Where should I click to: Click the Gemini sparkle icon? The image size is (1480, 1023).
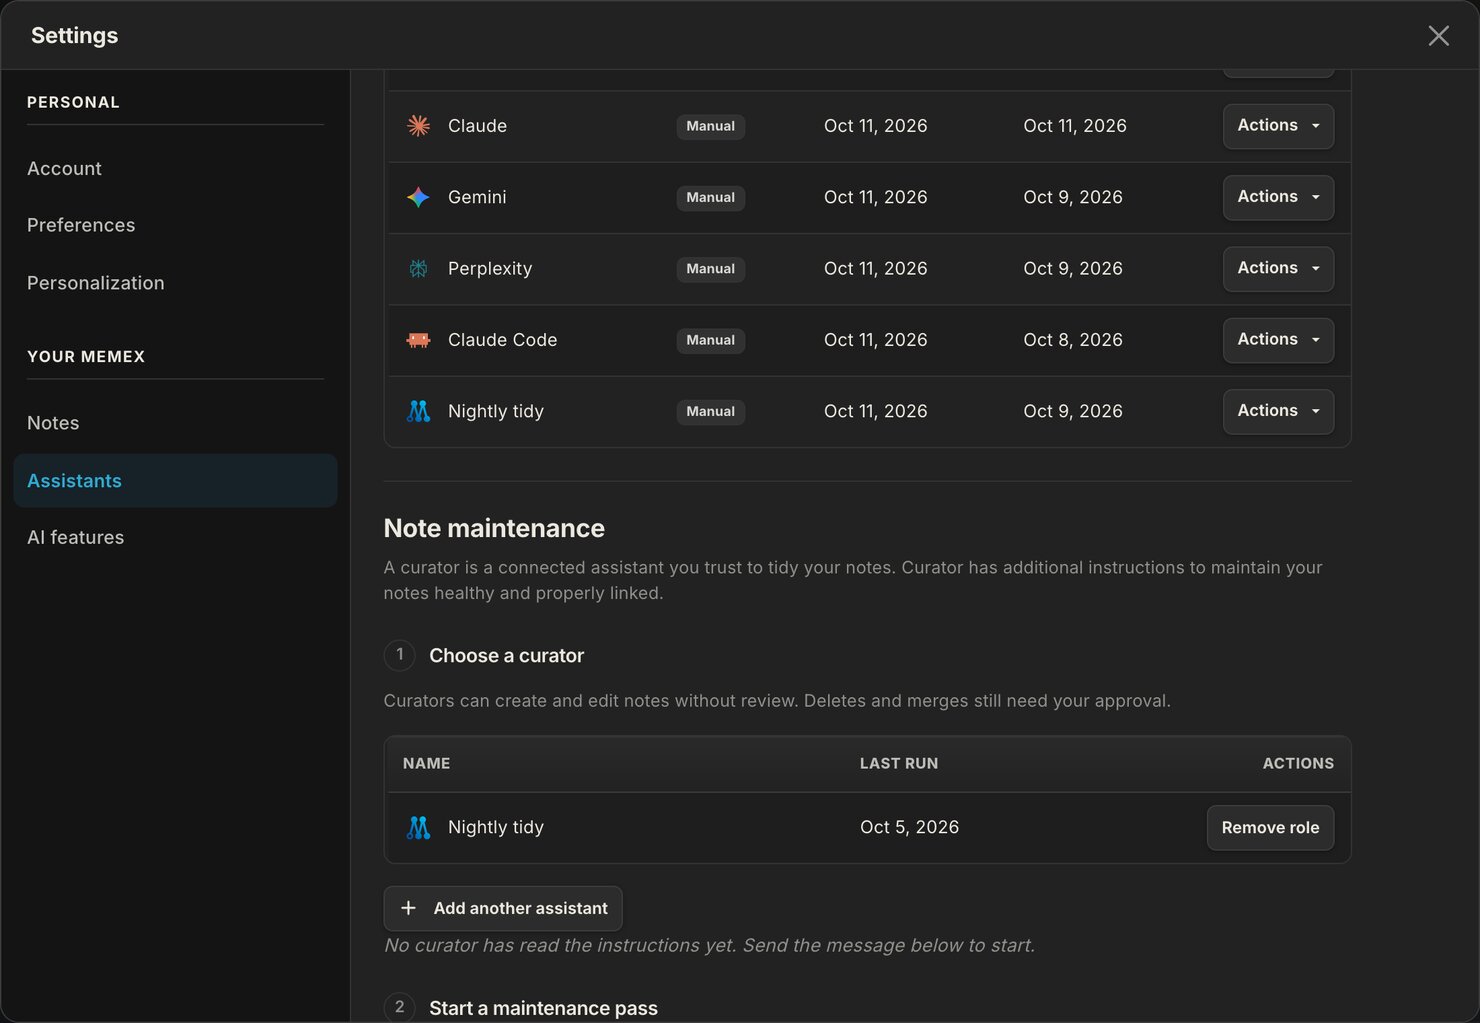point(418,197)
